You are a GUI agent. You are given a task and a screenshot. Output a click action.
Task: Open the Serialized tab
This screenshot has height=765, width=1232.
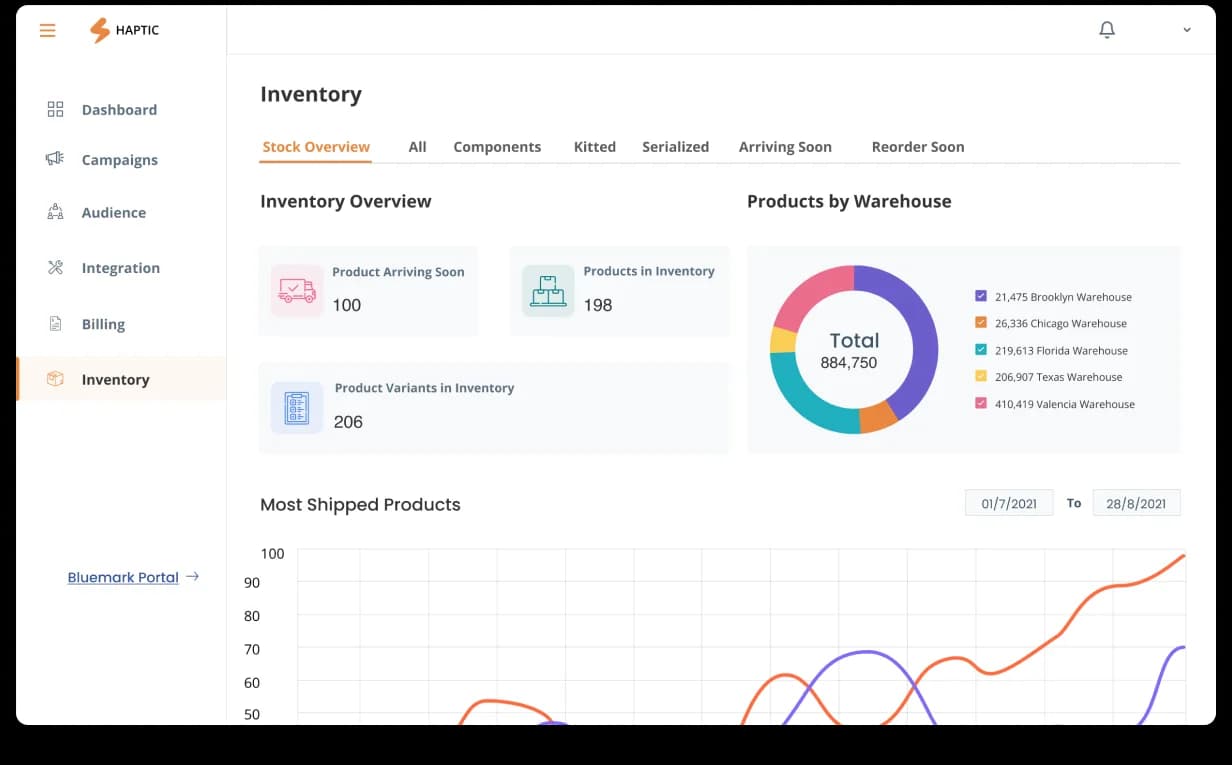[x=676, y=147]
